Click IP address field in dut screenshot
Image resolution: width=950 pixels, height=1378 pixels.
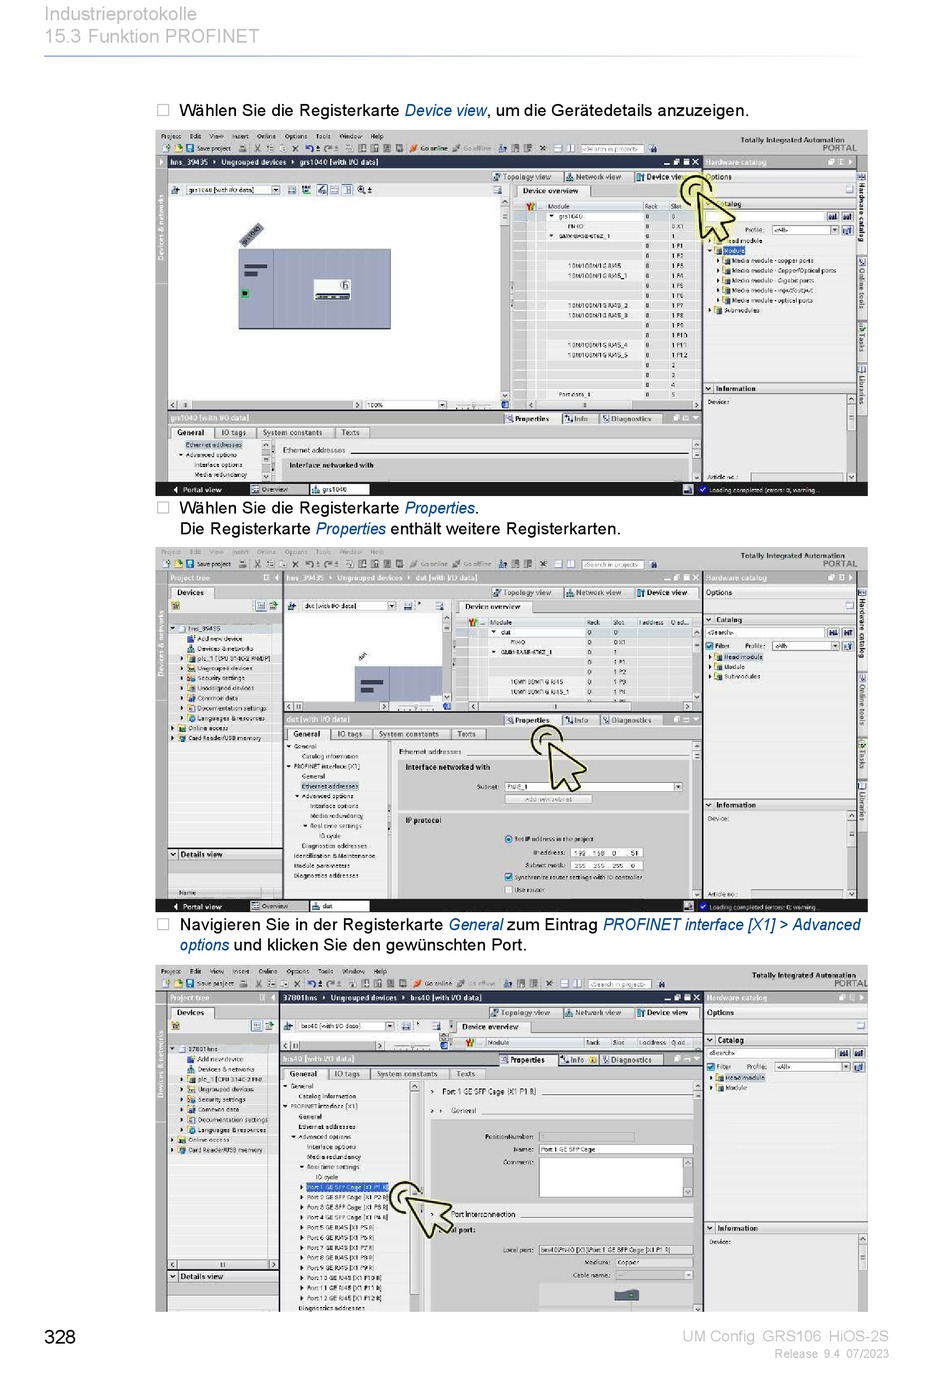coord(606,853)
